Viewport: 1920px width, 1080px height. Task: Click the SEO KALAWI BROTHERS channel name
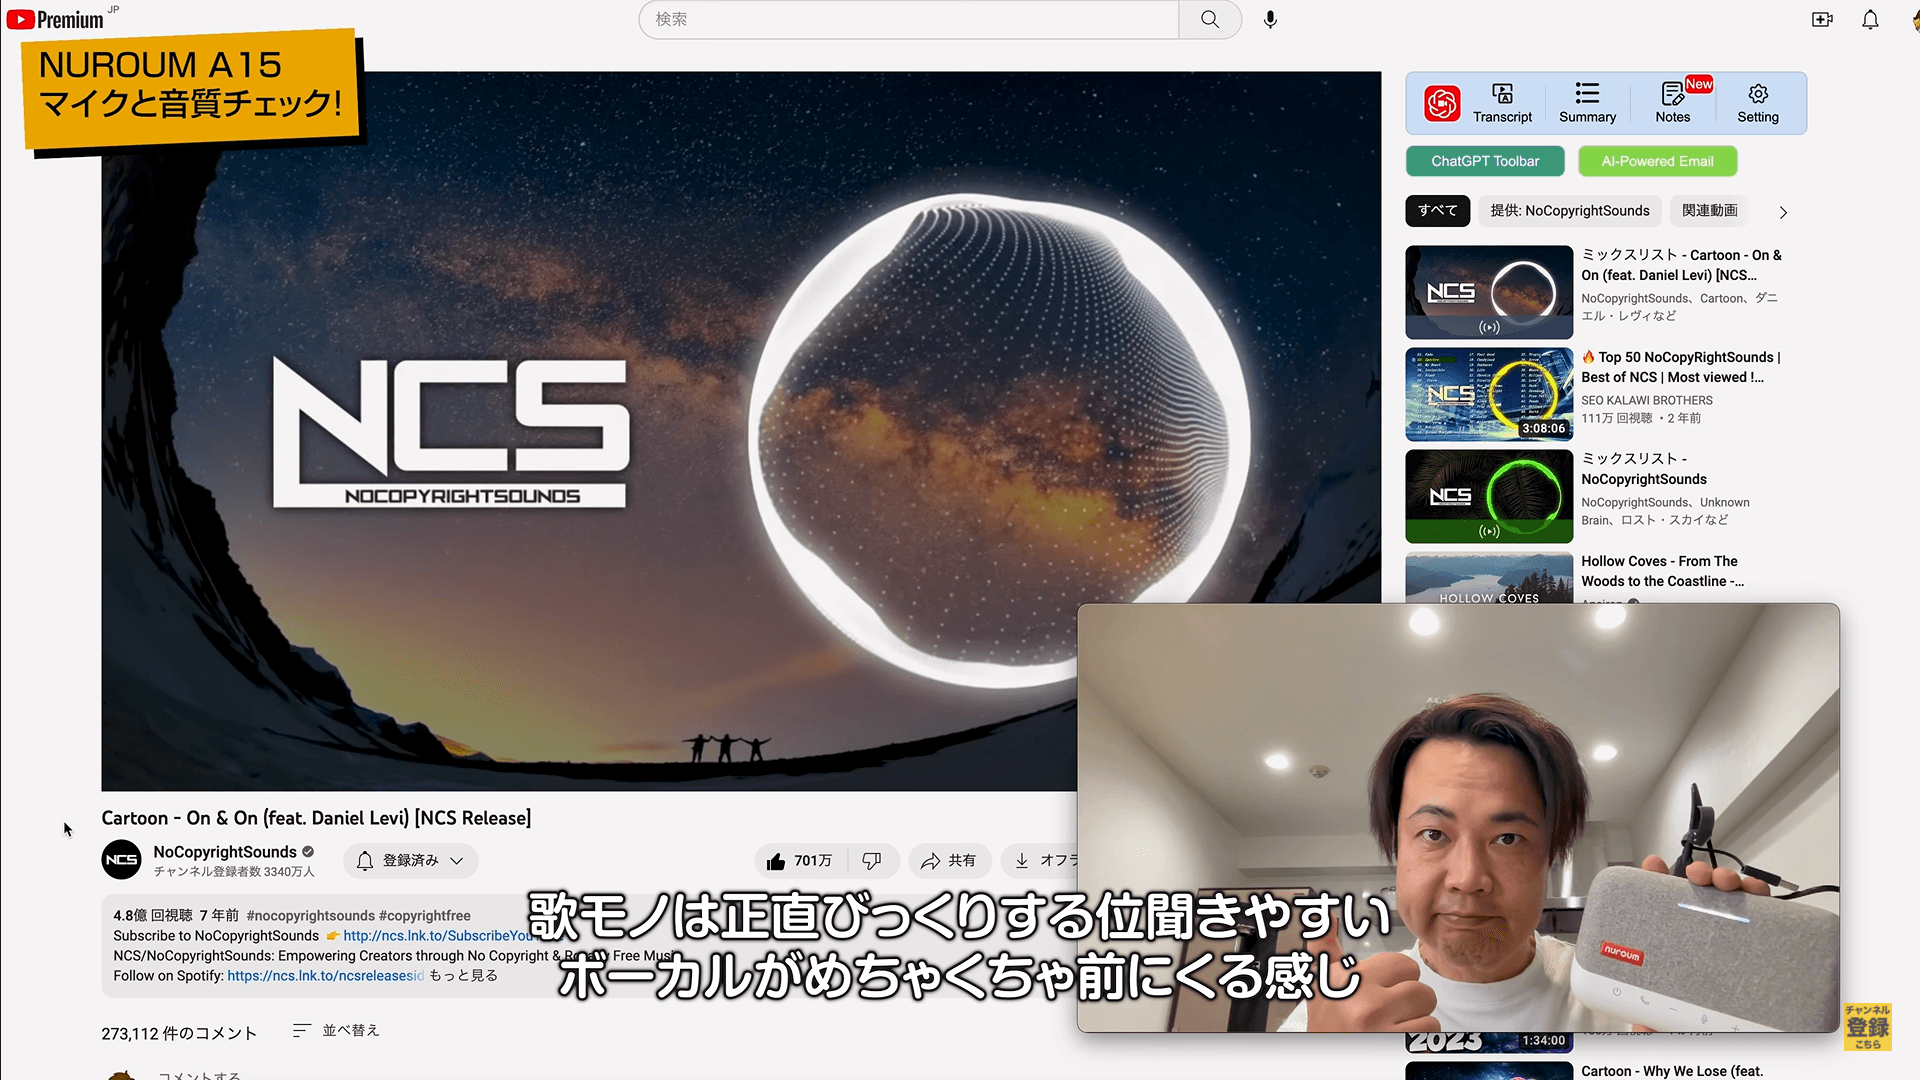(1646, 400)
